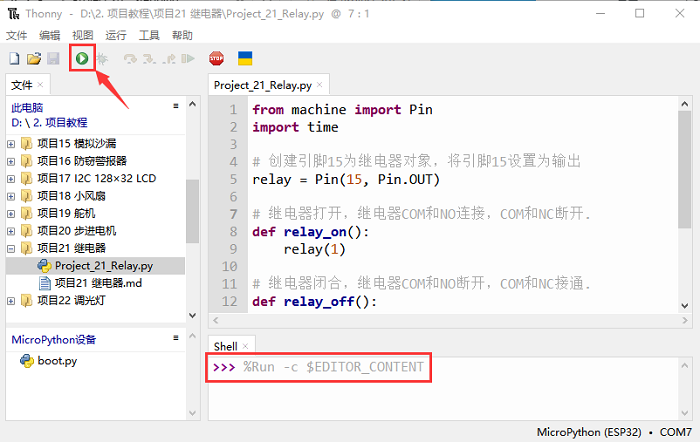Open the MicroPython设备 panel menu icon
700x442 pixels.
[x=175, y=338]
